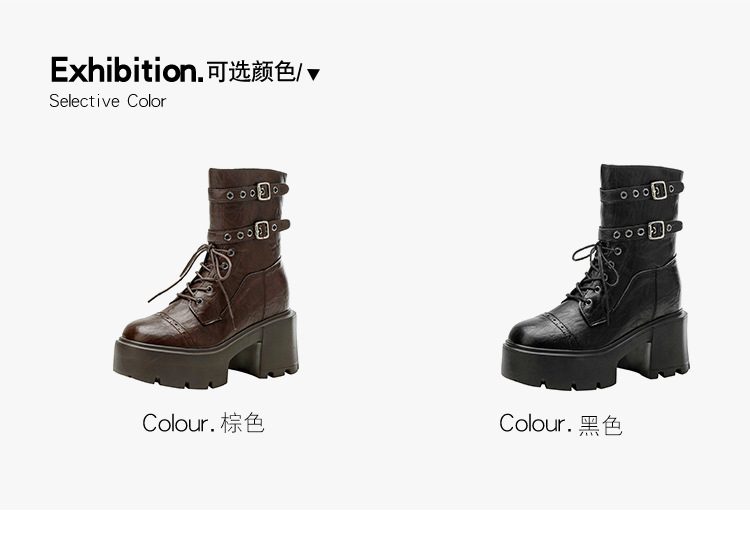750x533 pixels.
Task: Click the brown boot's lower buckle
Action: (x=262, y=230)
